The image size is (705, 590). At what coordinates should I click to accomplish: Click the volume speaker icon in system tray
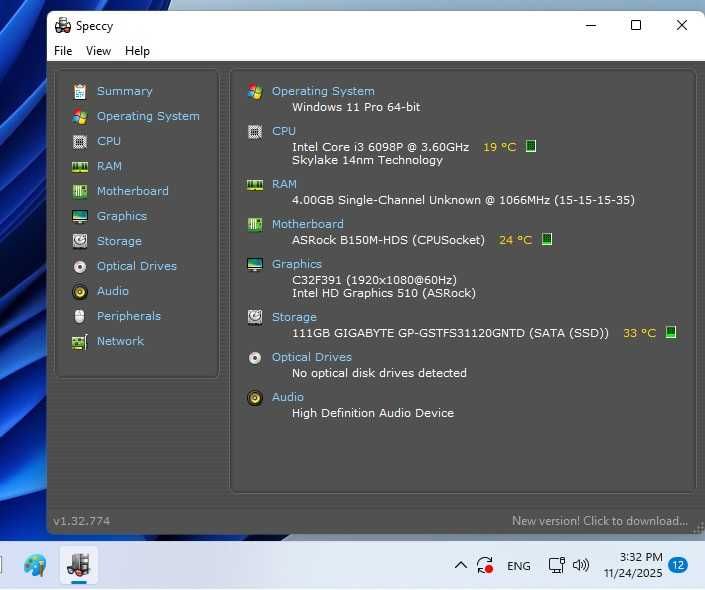pos(581,565)
